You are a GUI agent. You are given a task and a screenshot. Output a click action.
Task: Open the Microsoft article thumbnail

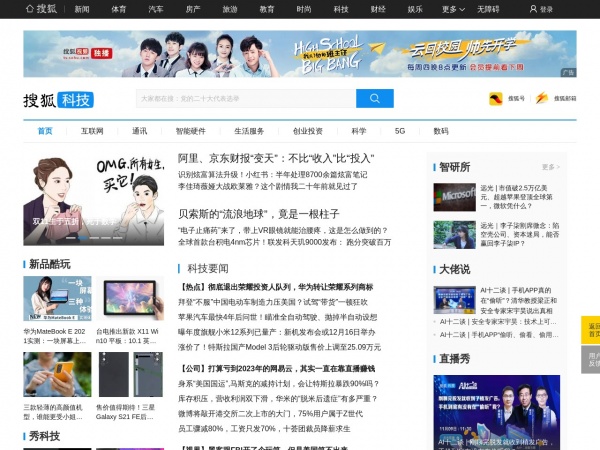pyautogui.click(x=457, y=195)
